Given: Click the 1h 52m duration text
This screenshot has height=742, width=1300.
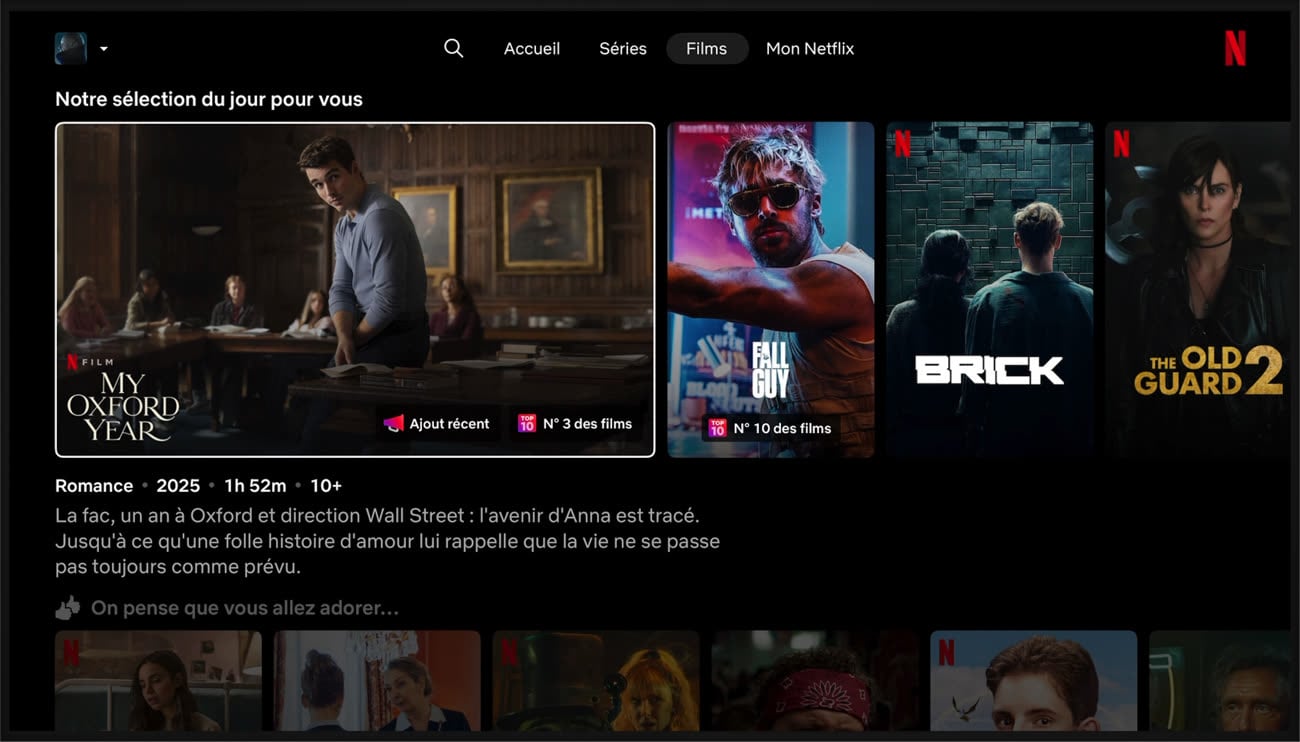Looking at the screenshot, I should 255,485.
